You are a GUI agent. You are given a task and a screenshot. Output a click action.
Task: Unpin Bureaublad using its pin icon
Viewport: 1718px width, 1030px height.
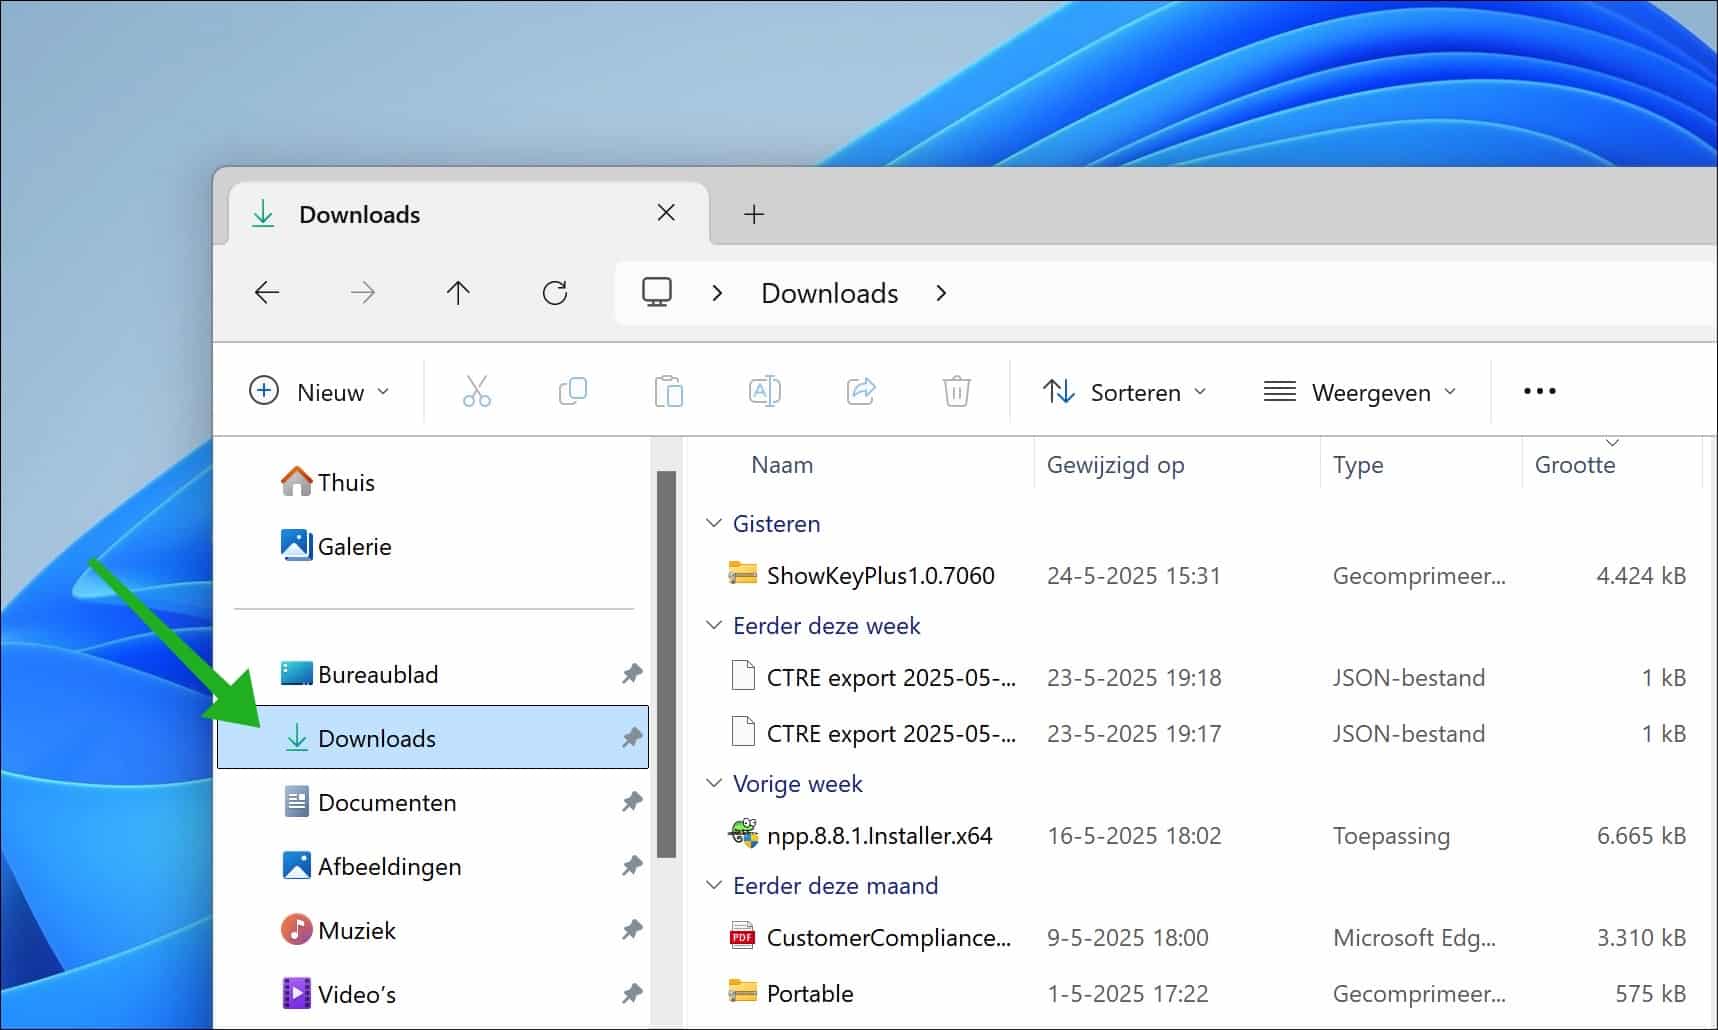tap(631, 674)
